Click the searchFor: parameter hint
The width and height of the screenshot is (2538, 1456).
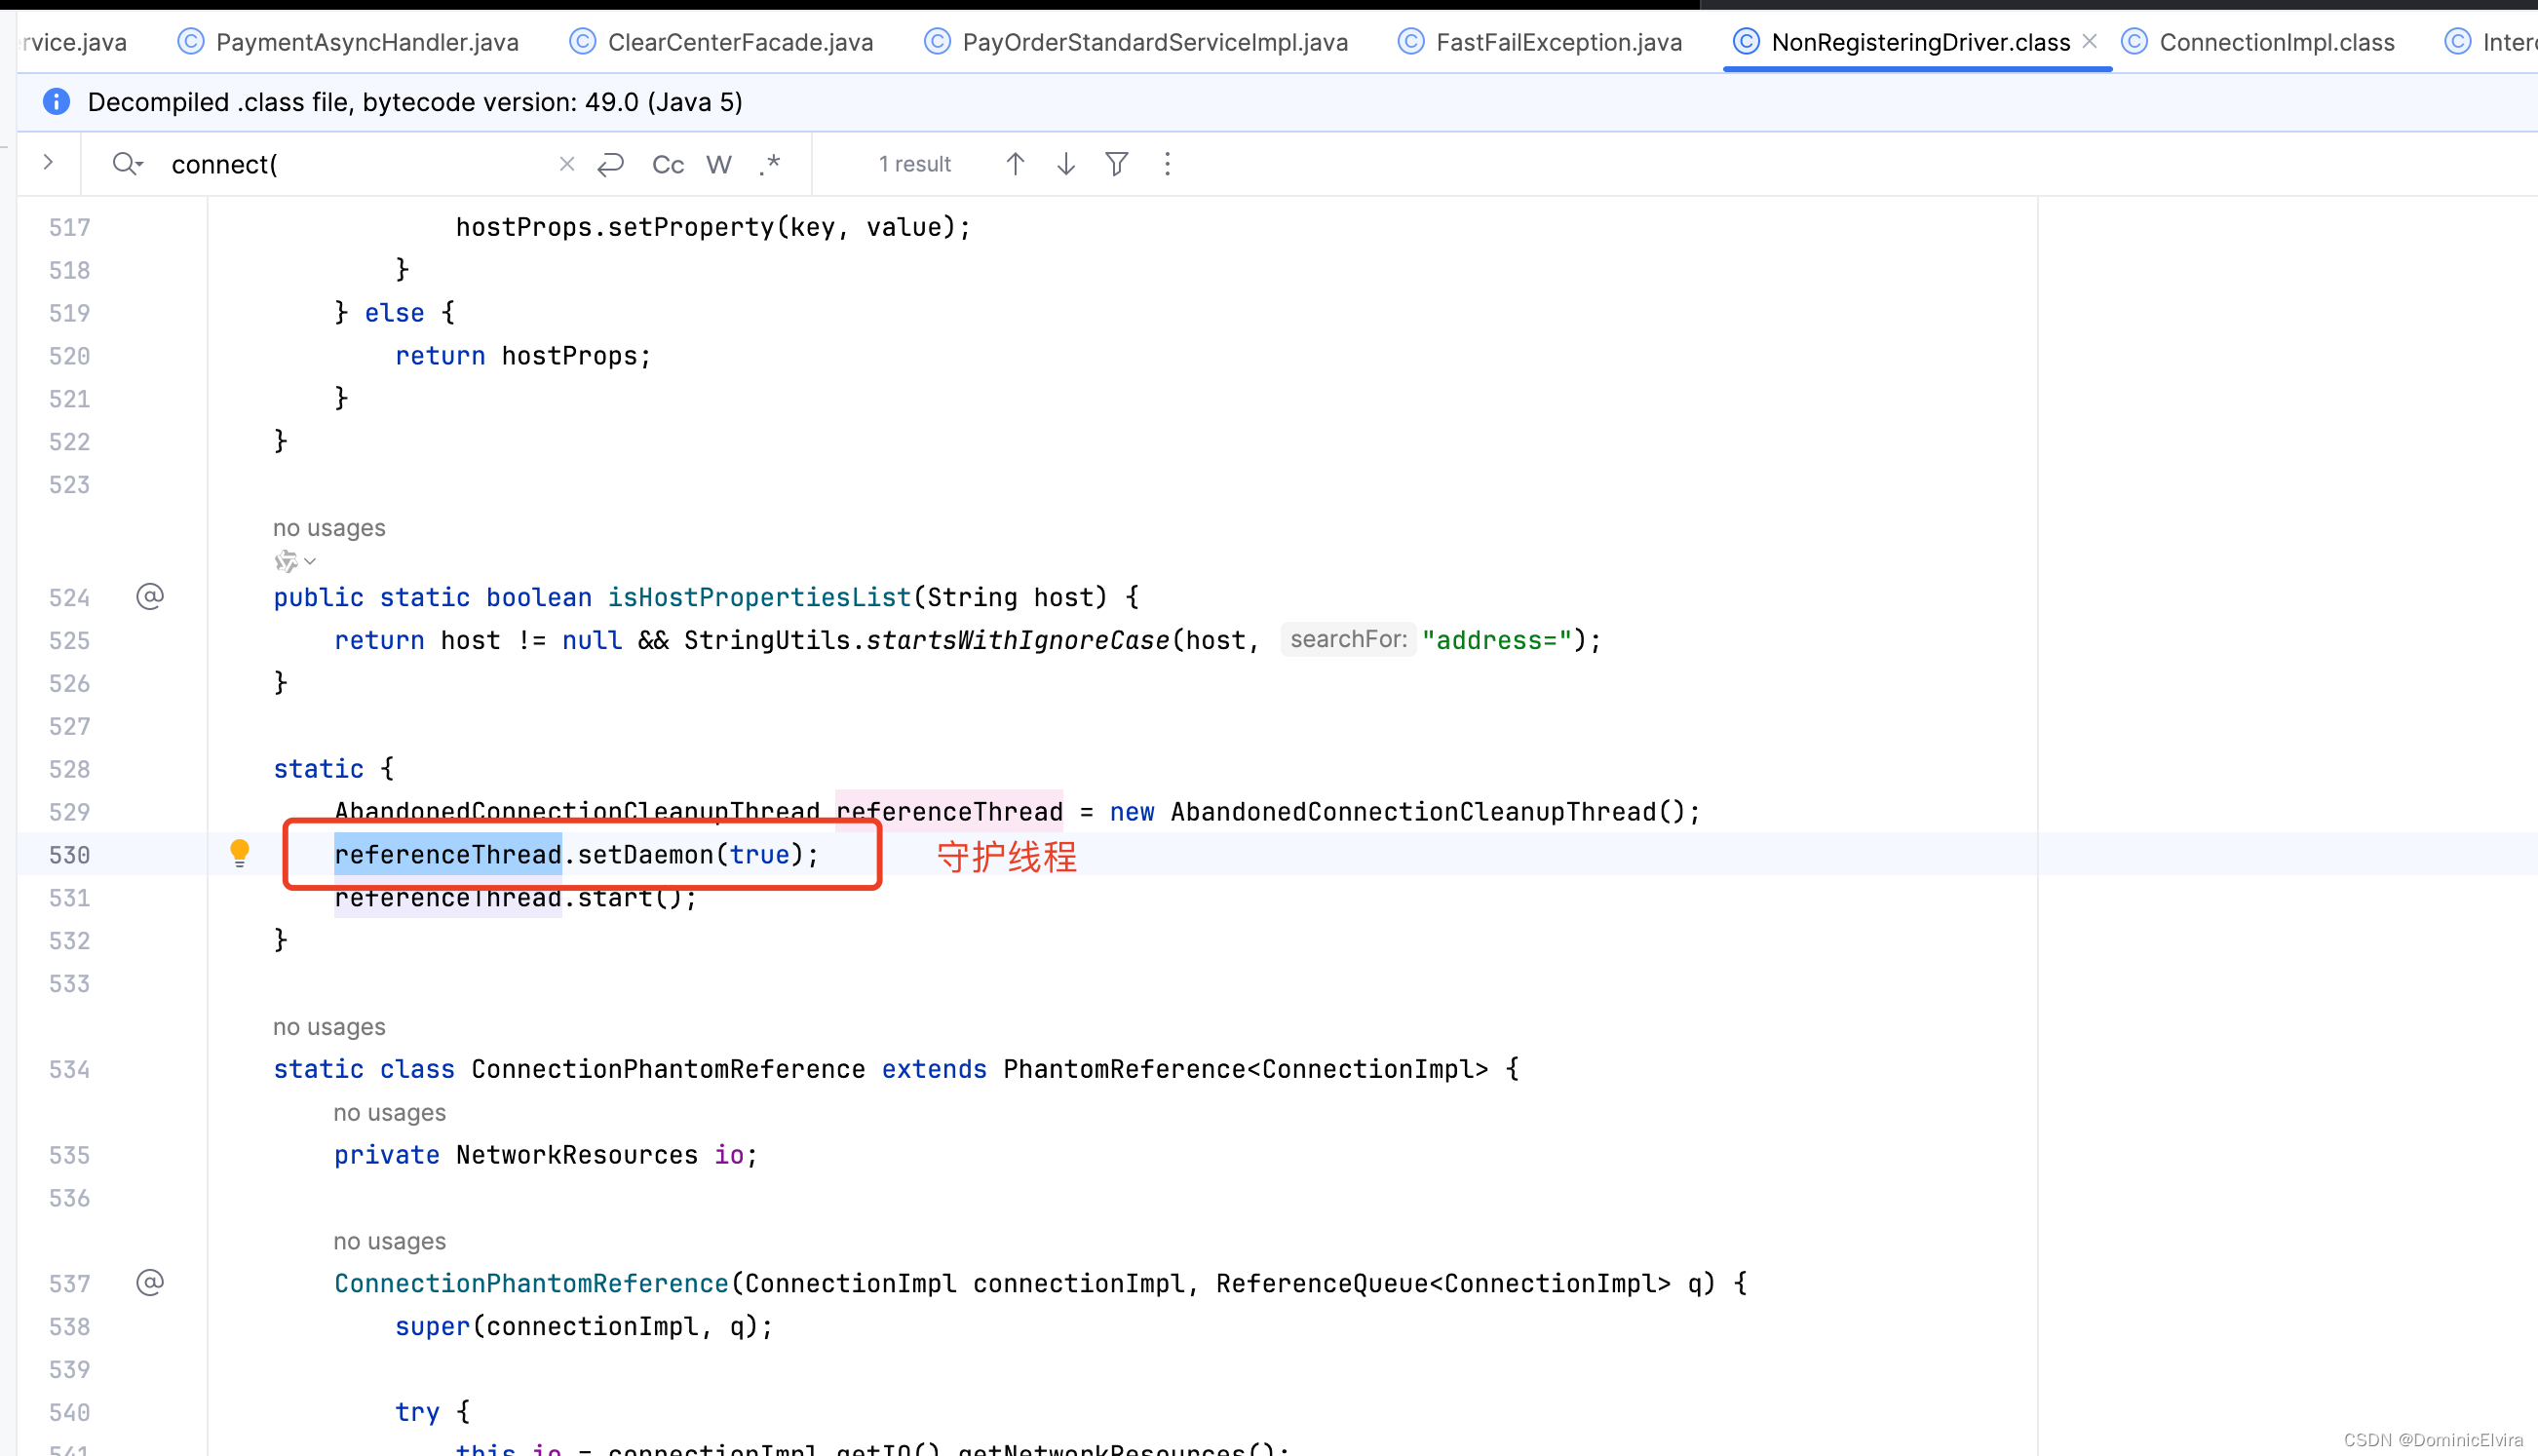1348,639
